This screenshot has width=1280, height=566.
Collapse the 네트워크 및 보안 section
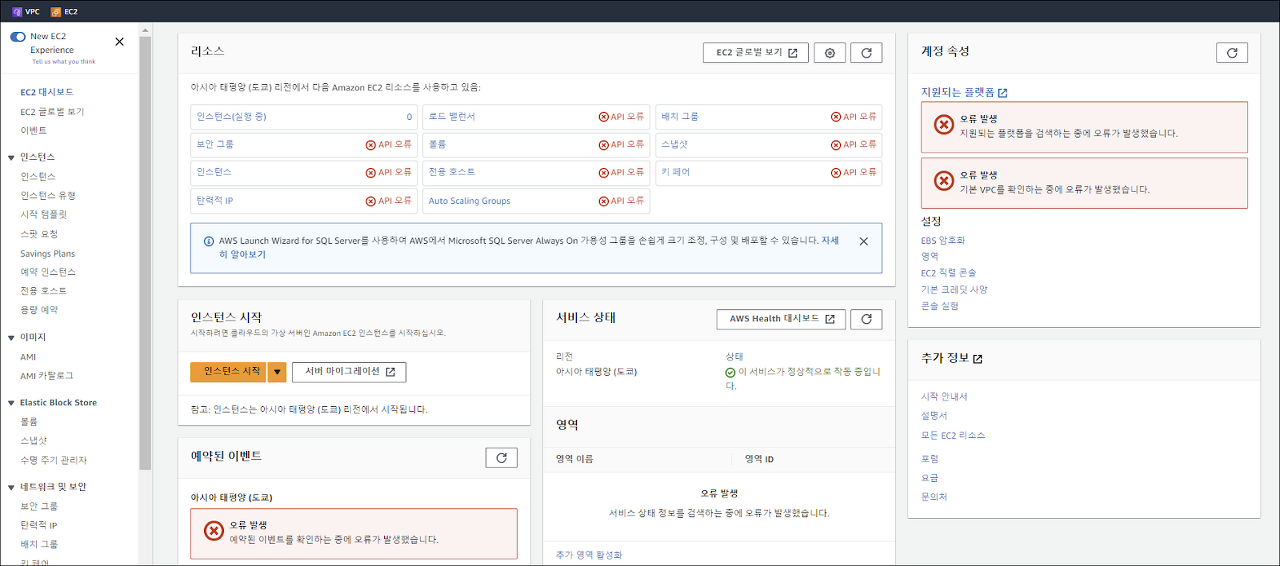[x=11, y=486]
